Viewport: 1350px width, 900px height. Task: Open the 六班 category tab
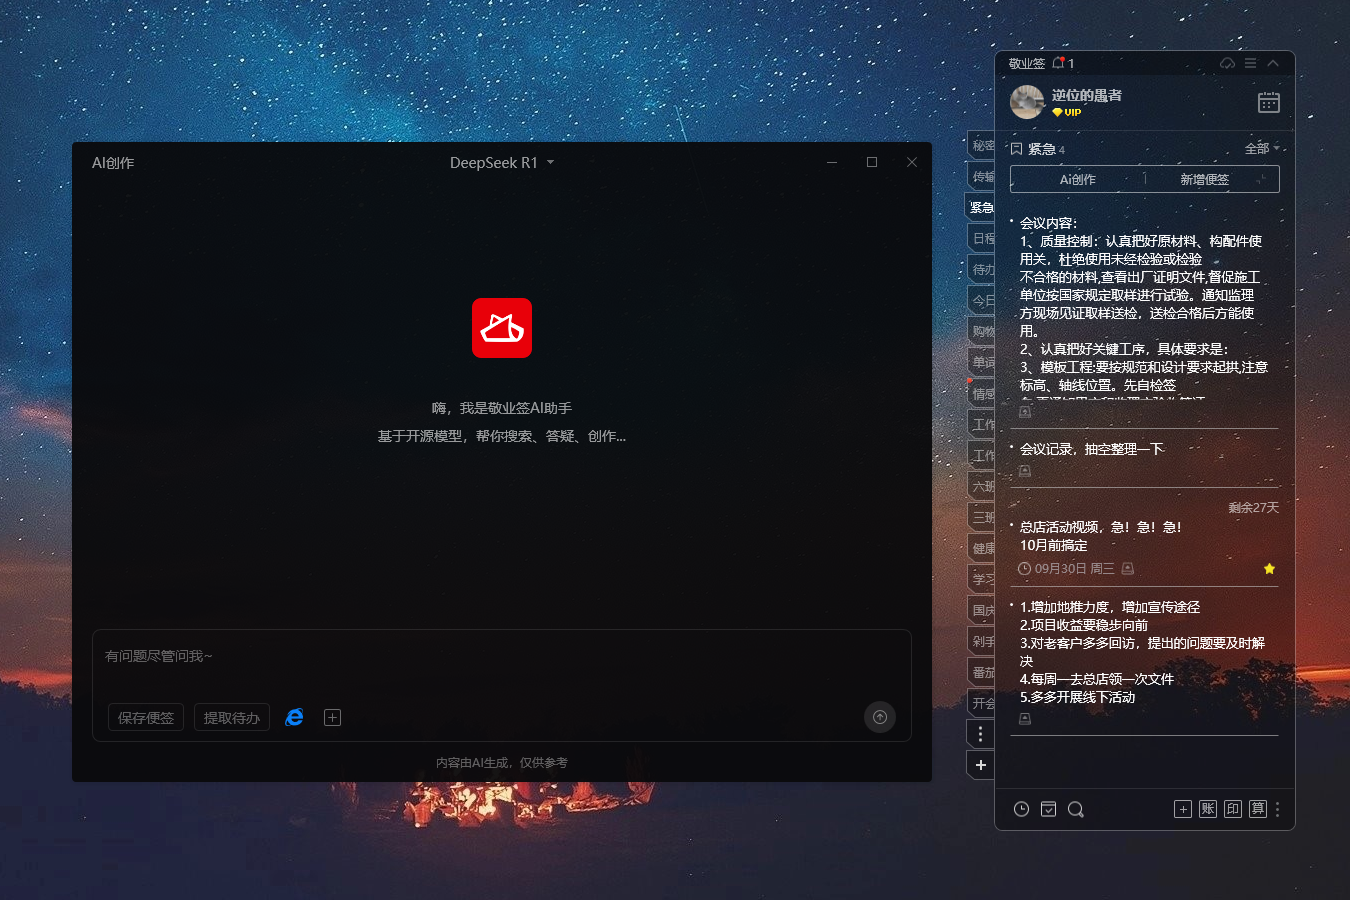click(982, 486)
